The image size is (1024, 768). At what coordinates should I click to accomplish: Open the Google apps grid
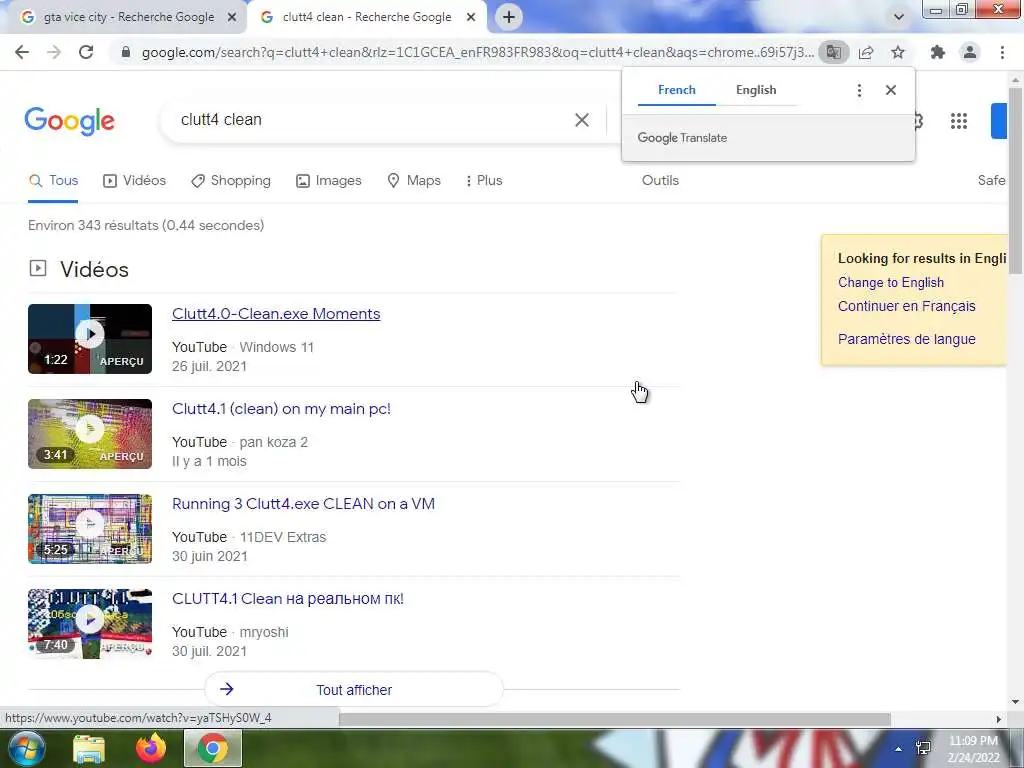coord(959,121)
